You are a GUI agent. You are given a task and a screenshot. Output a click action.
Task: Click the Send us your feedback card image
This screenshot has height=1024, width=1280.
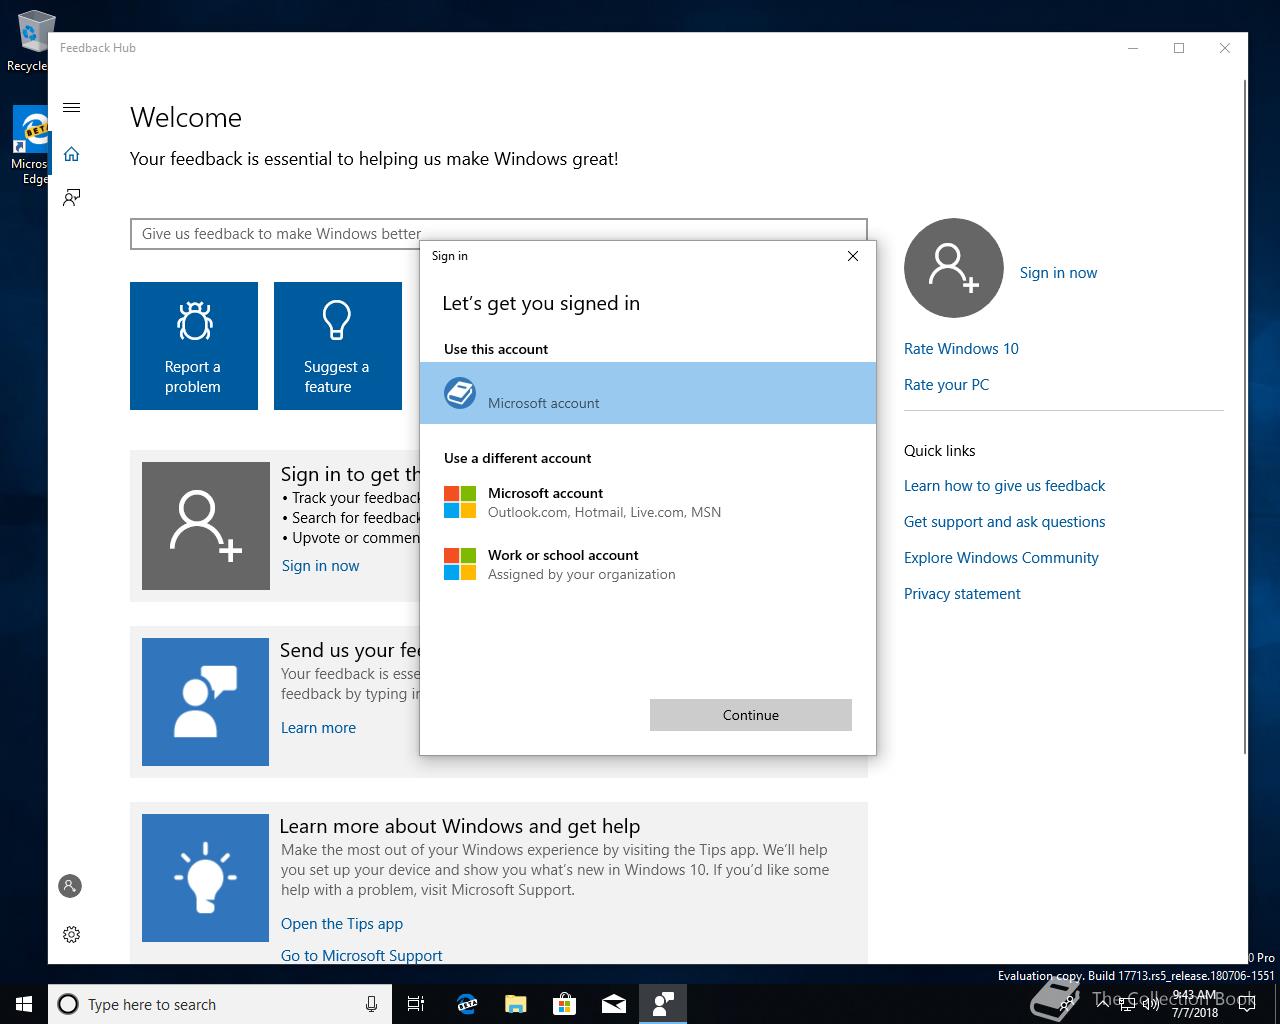coord(205,702)
